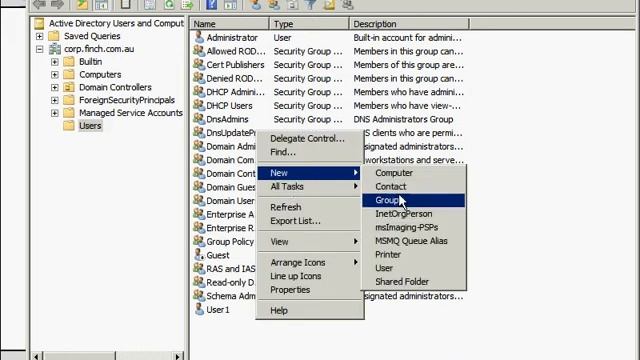Viewport: 640px width, 360px height.
Task: Click the Back arrow toolbar icon
Action: coord(39,4)
